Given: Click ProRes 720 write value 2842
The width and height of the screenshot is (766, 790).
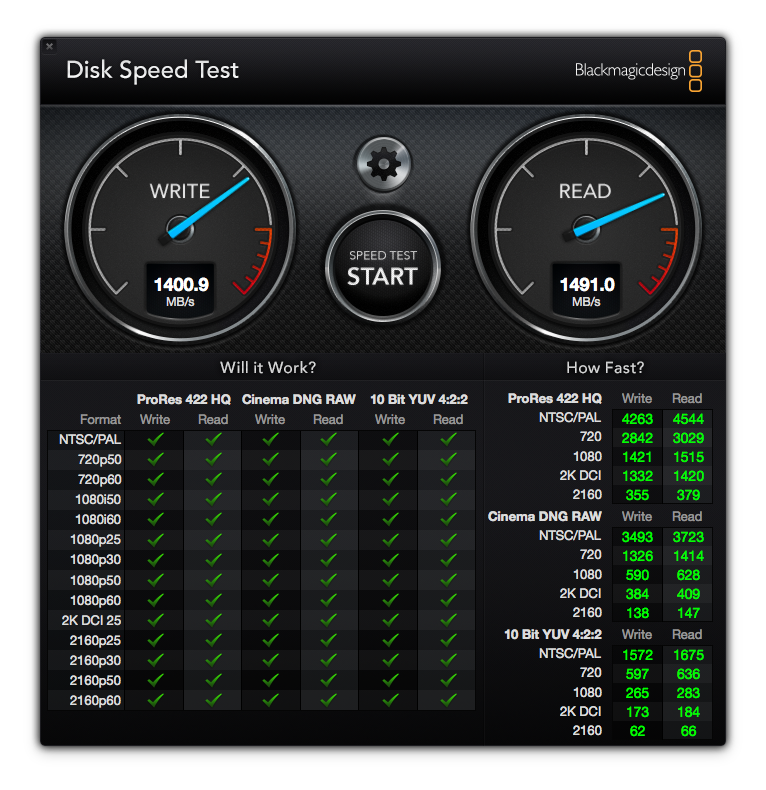Looking at the screenshot, I should click(637, 438).
